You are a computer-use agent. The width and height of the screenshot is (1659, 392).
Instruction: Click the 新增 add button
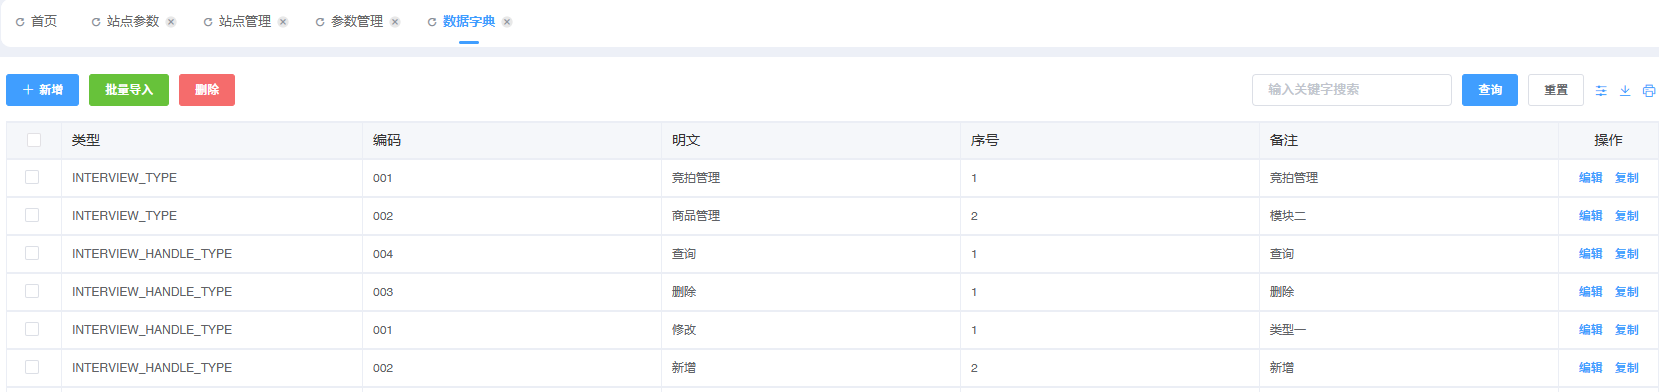tap(42, 90)
